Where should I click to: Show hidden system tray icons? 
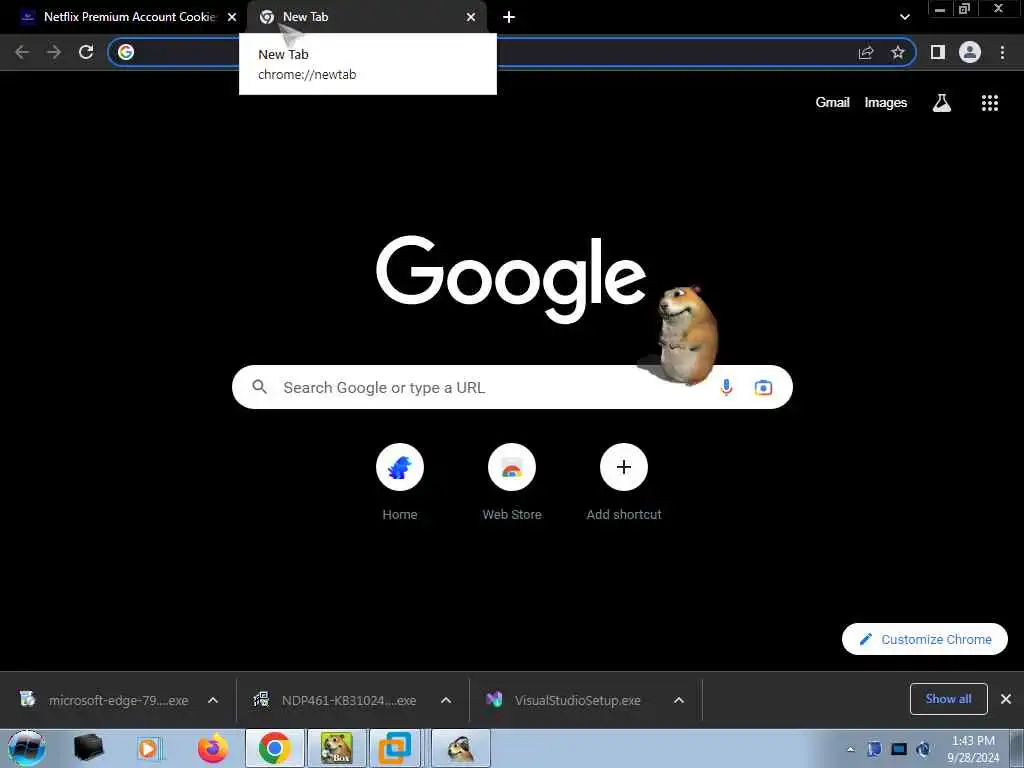tap(850, 749)
